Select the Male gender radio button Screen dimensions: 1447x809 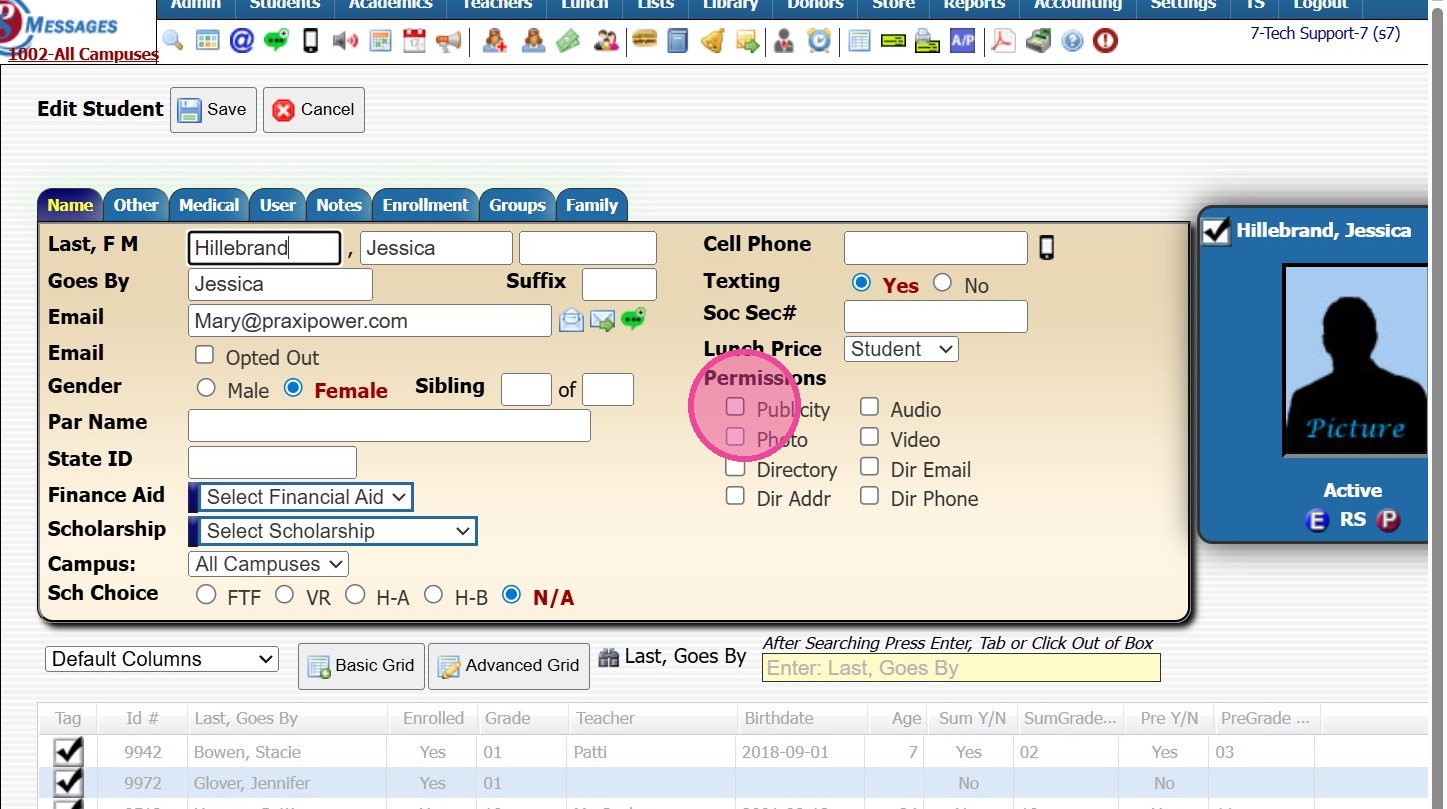coord(206,388)
